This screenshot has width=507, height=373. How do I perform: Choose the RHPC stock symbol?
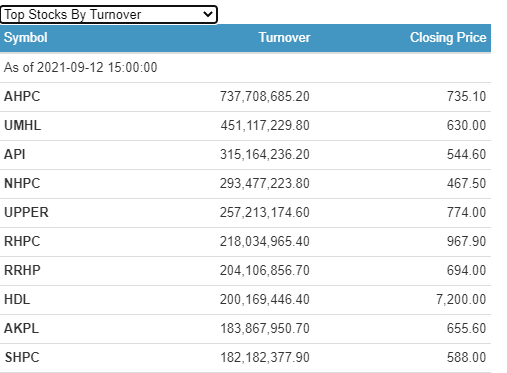[22, 241]
